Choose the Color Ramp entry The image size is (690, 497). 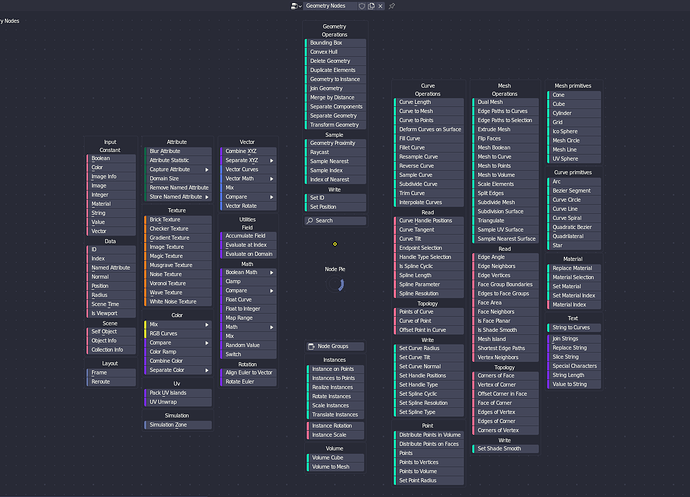pyautogui.click(x=178, y=352)
